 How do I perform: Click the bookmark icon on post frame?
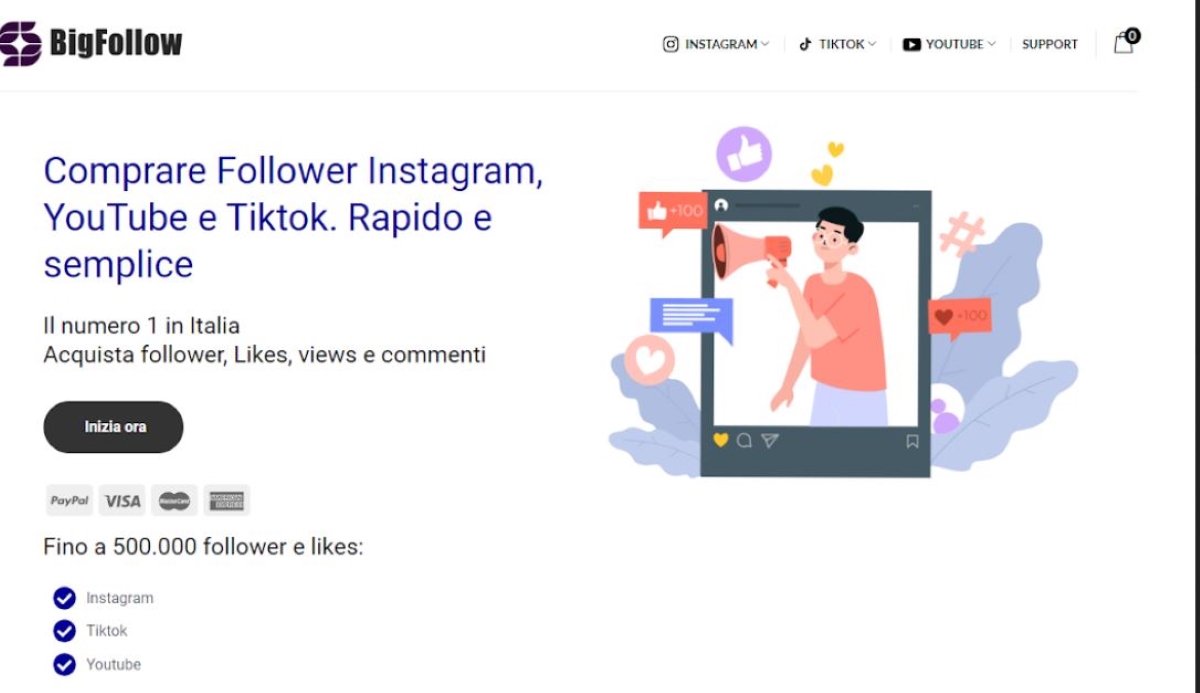click(x=912, y=441)
